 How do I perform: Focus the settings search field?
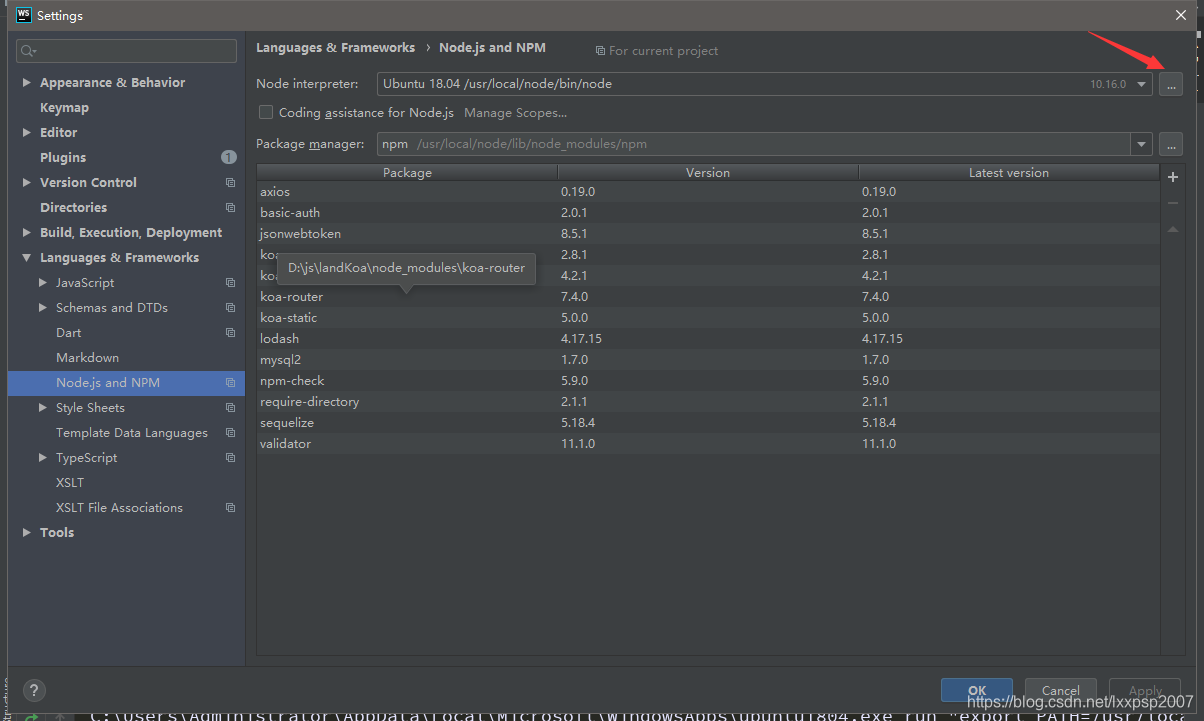[126, 51]
